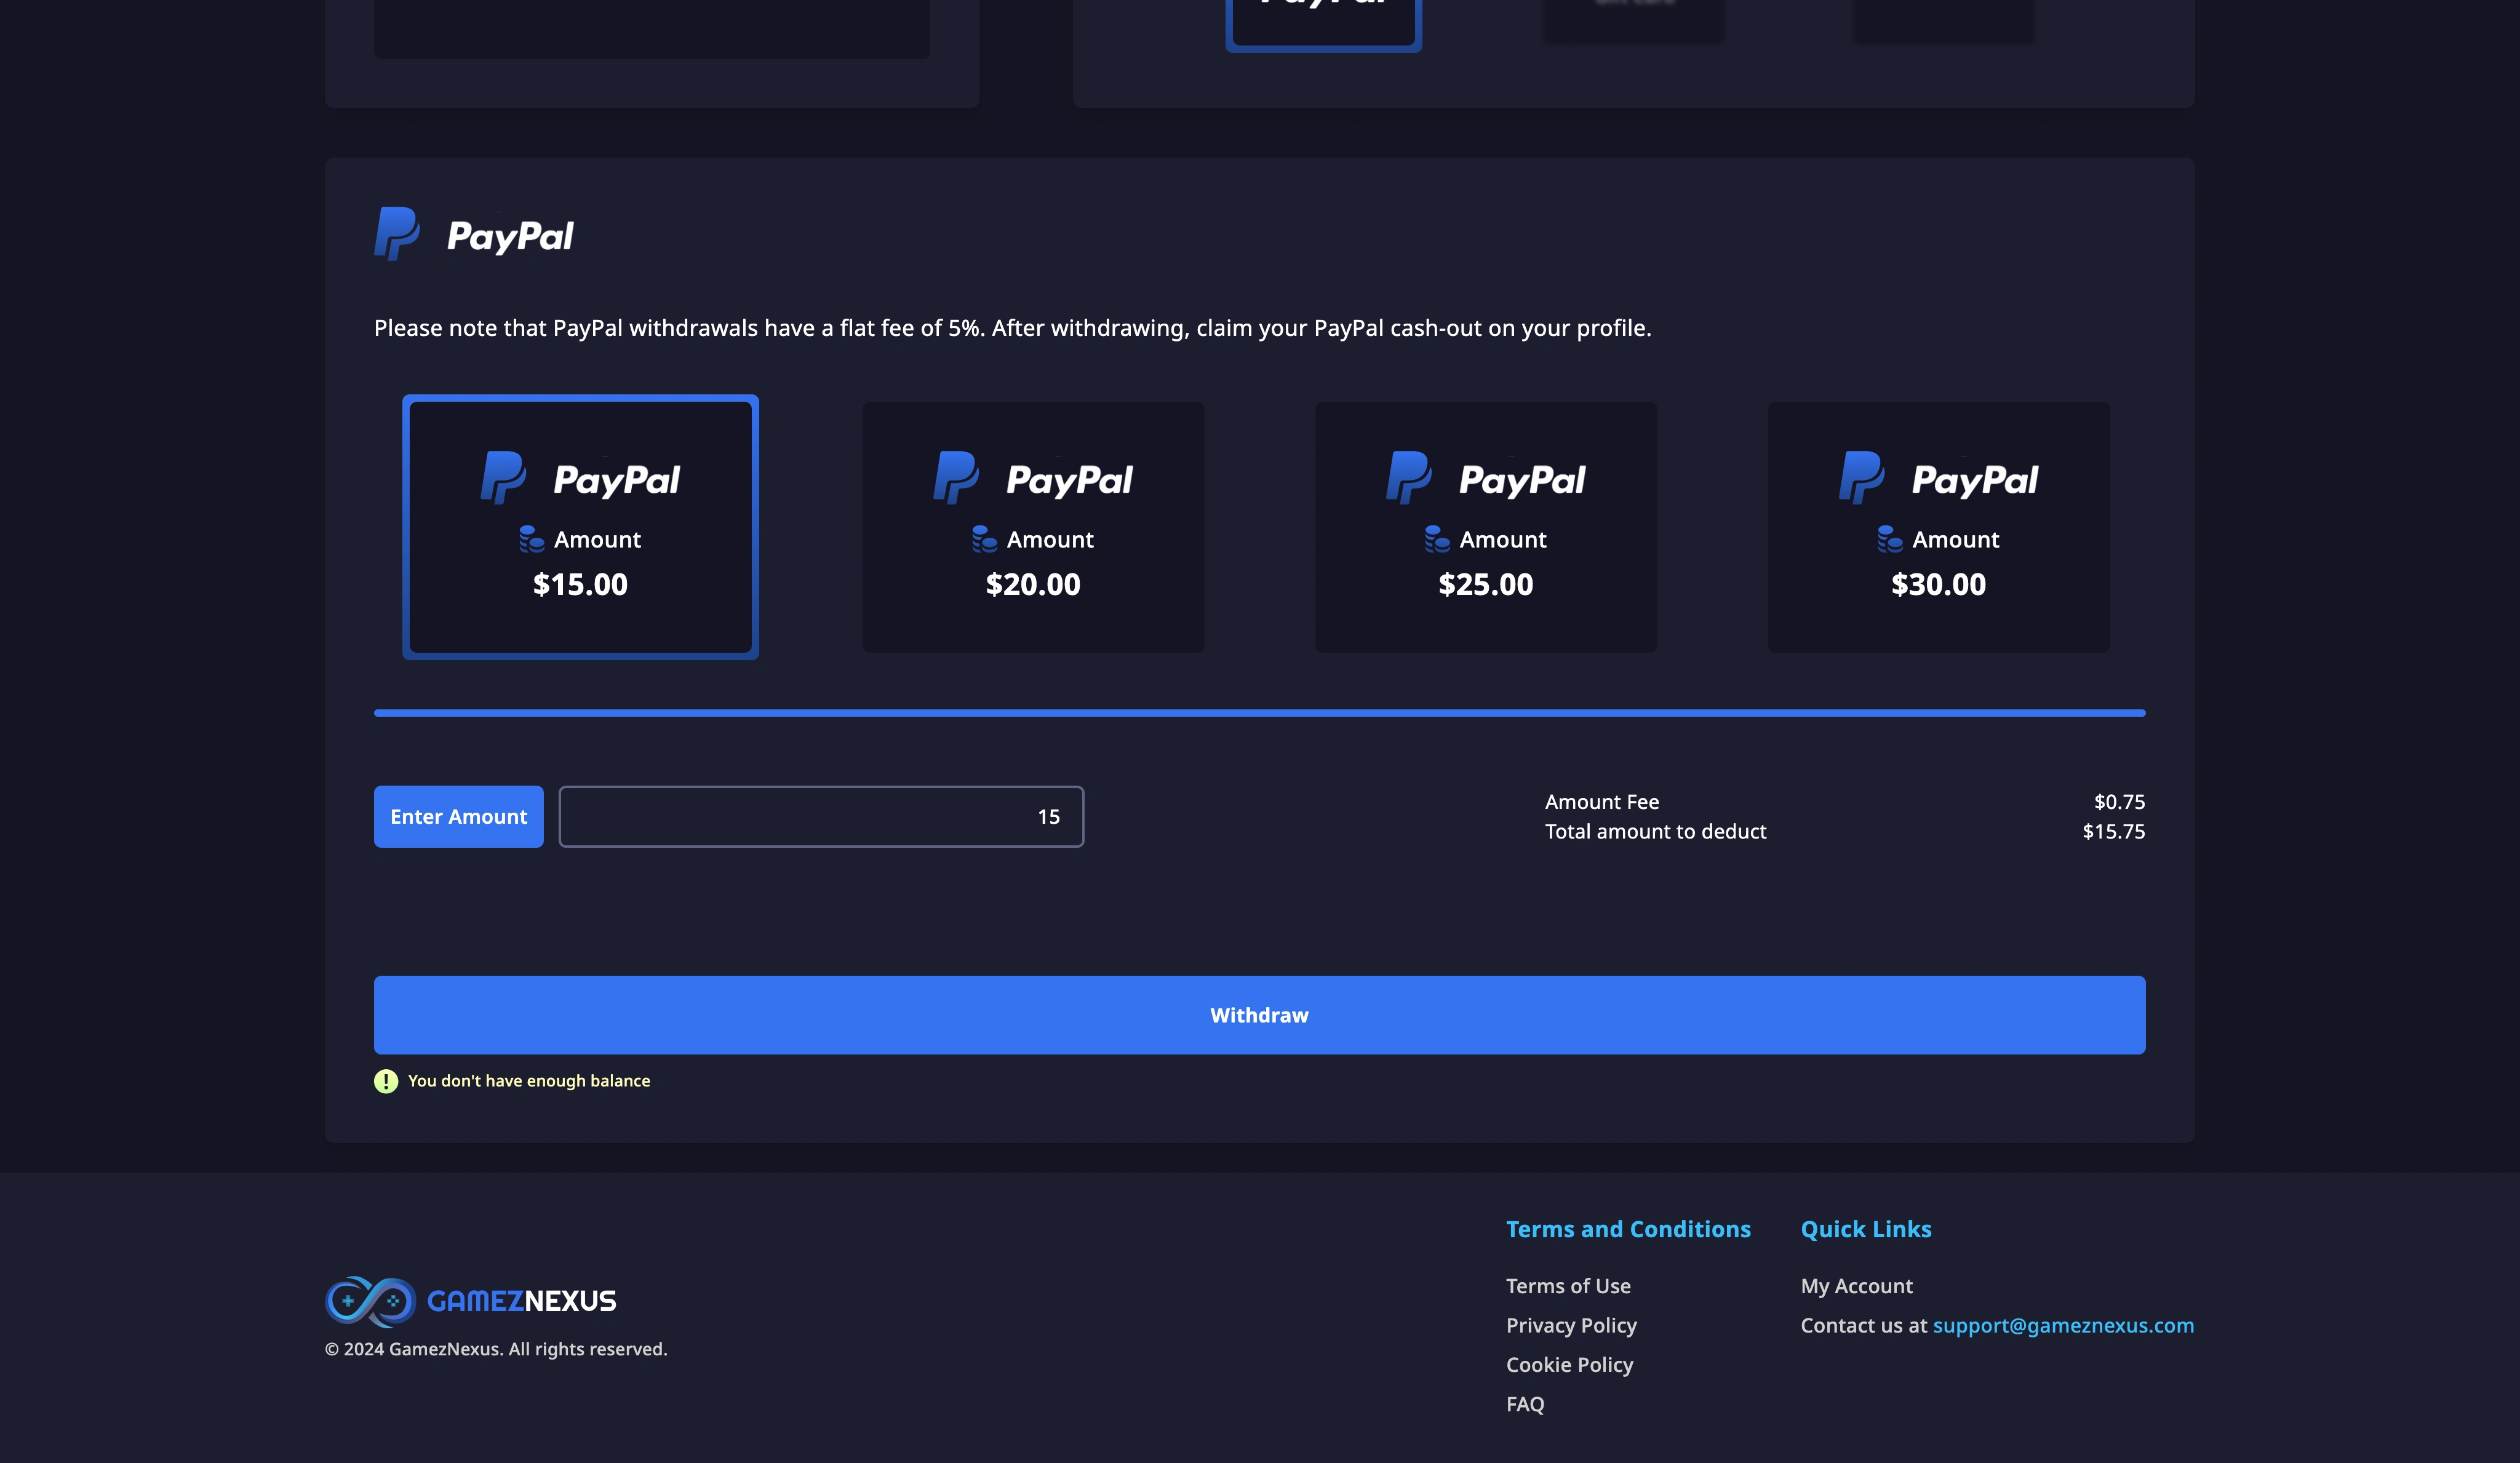Select the $20.00 PayPal amount card
2520x1463 pixels.
(1033, 527)
